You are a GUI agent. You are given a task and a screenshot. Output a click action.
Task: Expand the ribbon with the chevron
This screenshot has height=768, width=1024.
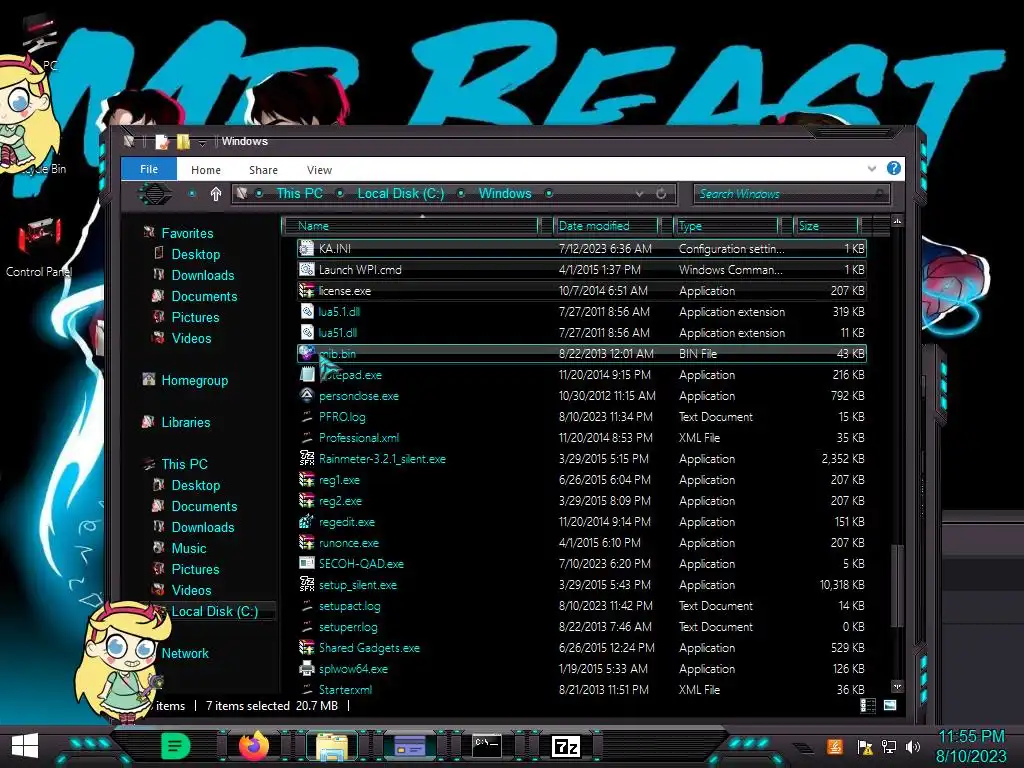872,168
